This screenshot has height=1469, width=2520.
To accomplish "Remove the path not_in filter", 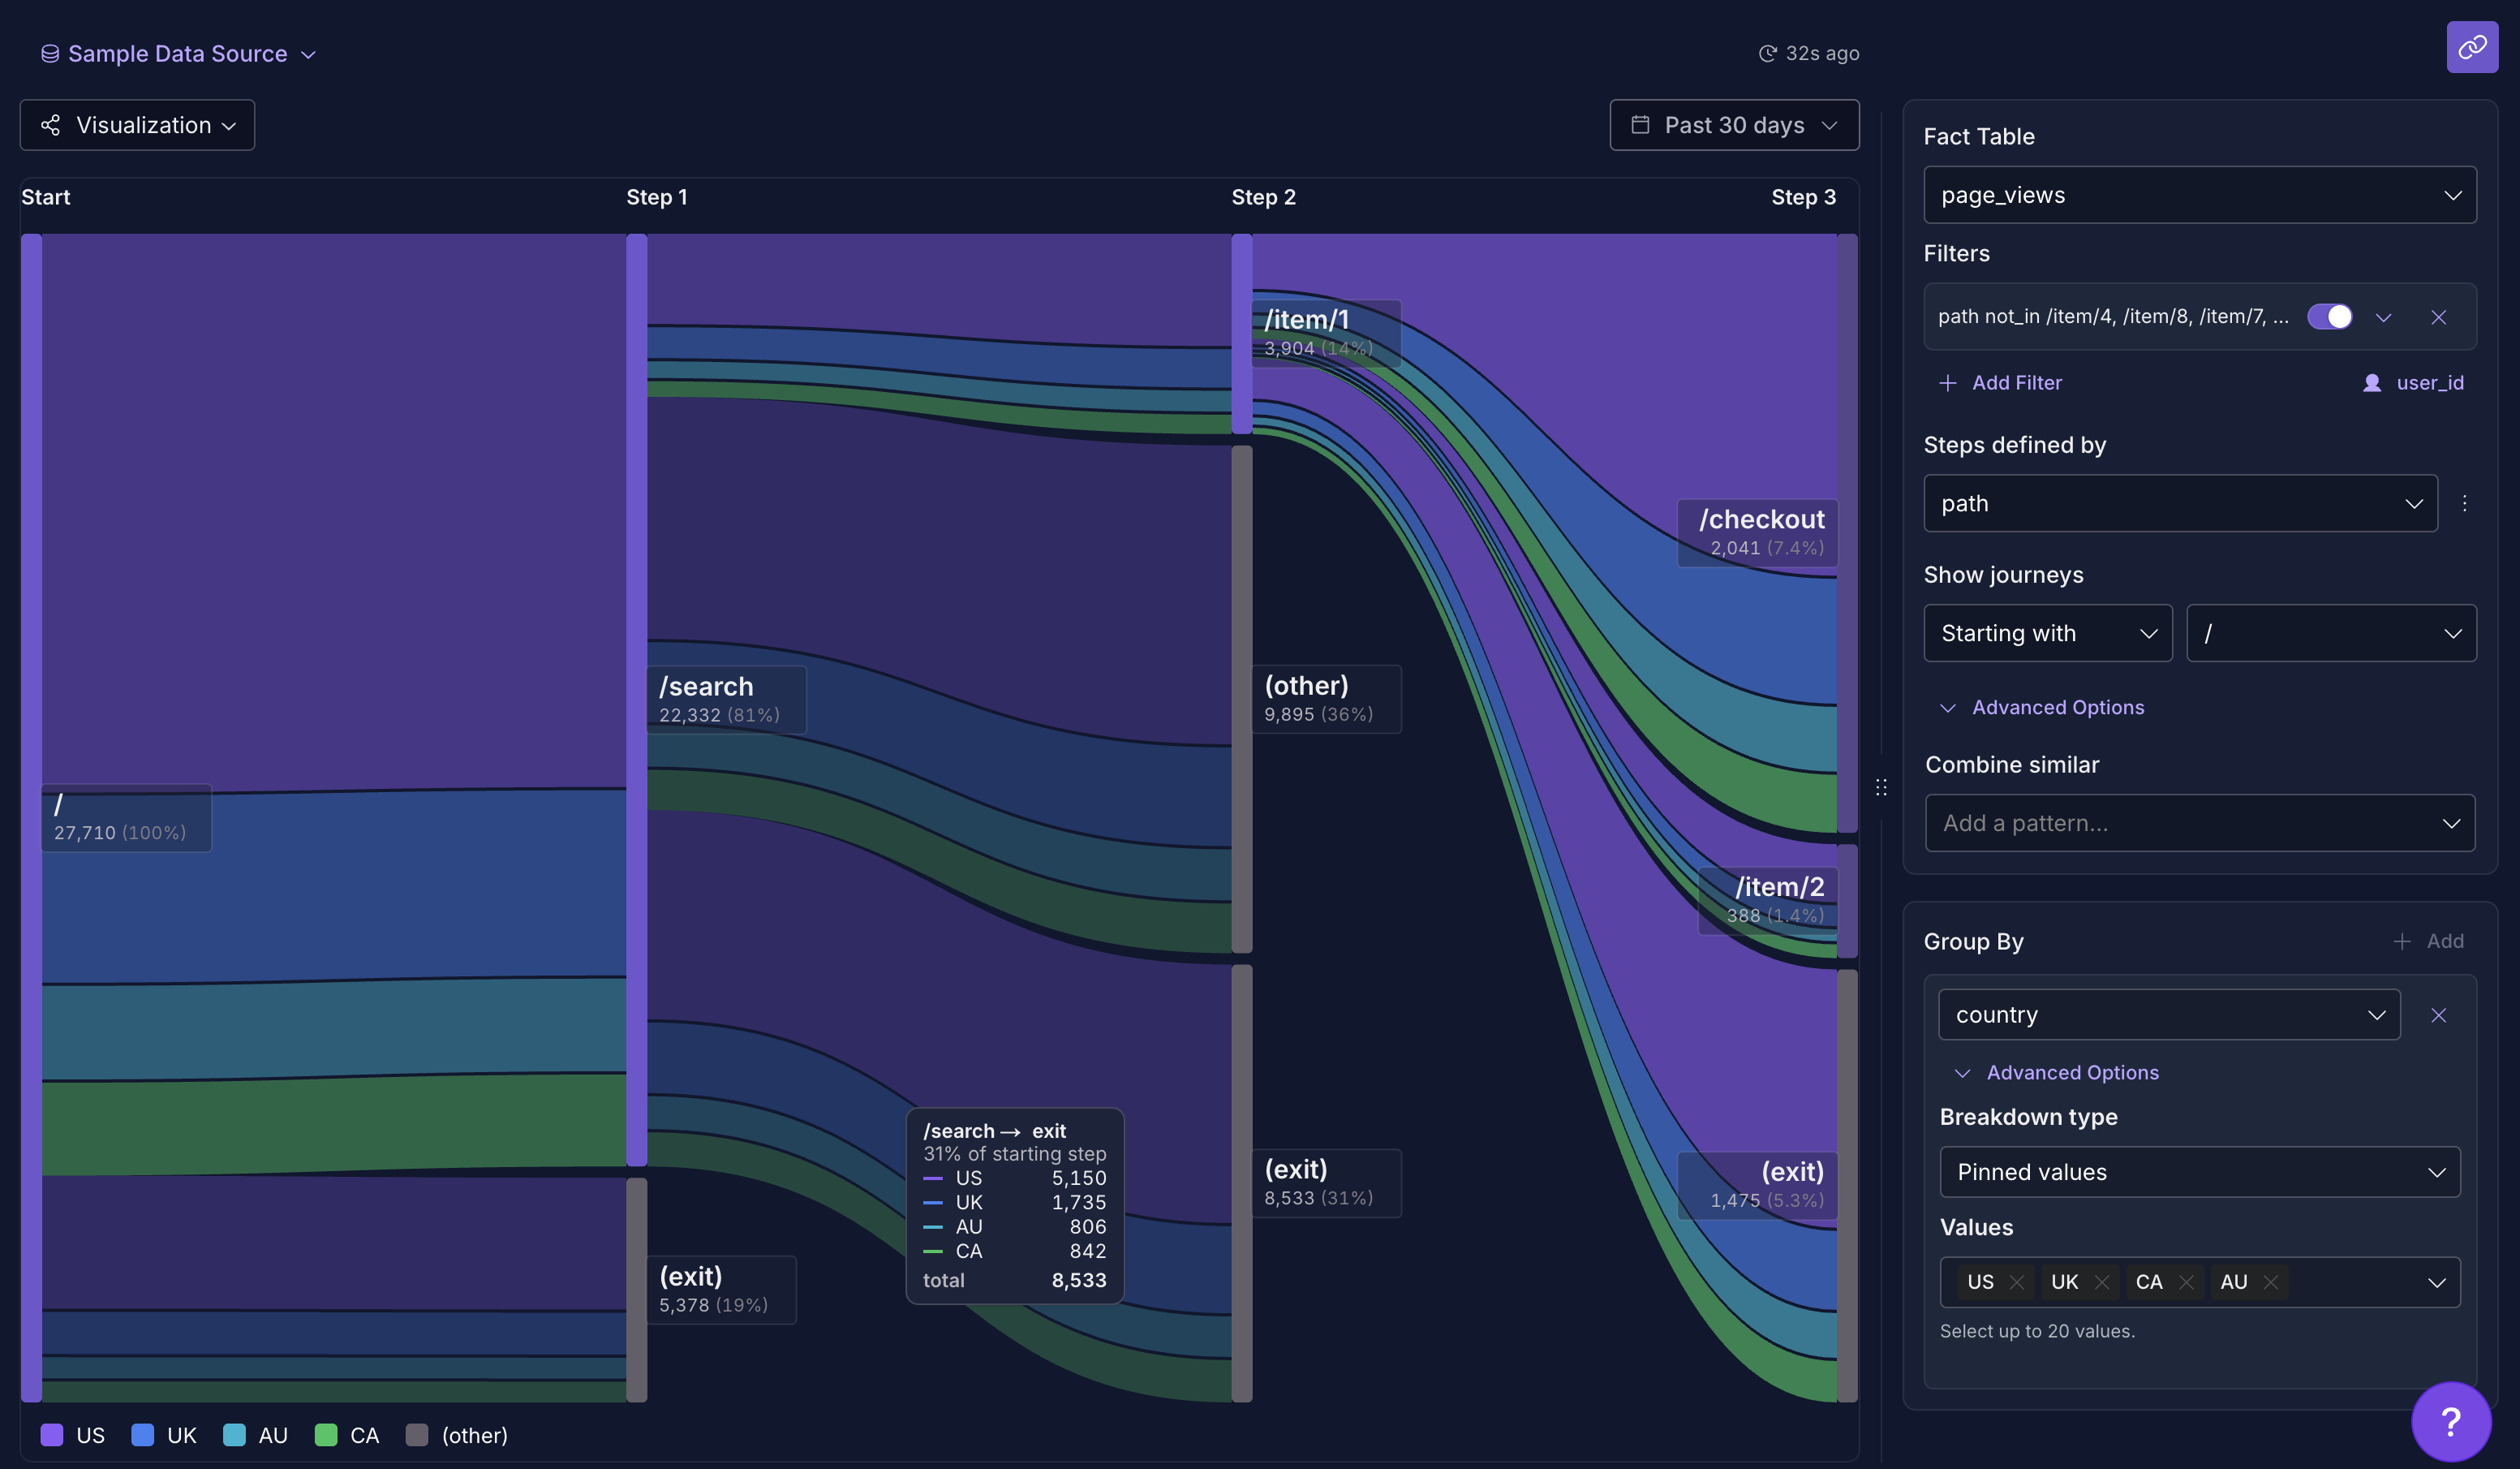I will pos(2438,317).
